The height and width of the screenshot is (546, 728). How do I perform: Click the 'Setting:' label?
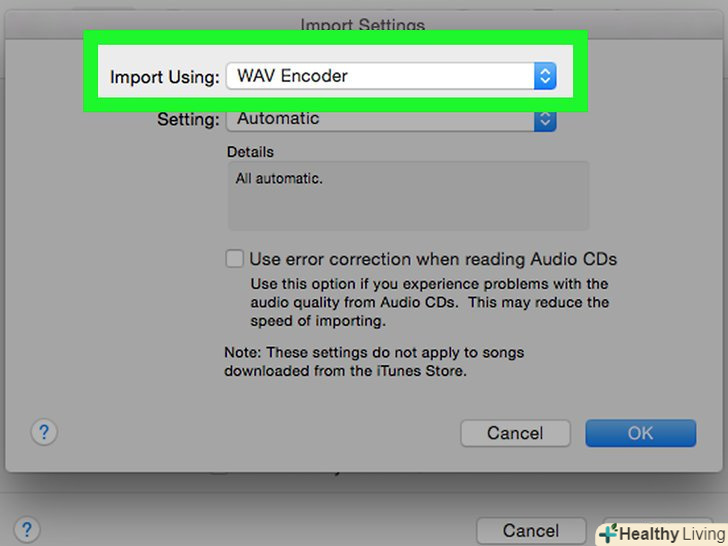[x=188, y=120]
